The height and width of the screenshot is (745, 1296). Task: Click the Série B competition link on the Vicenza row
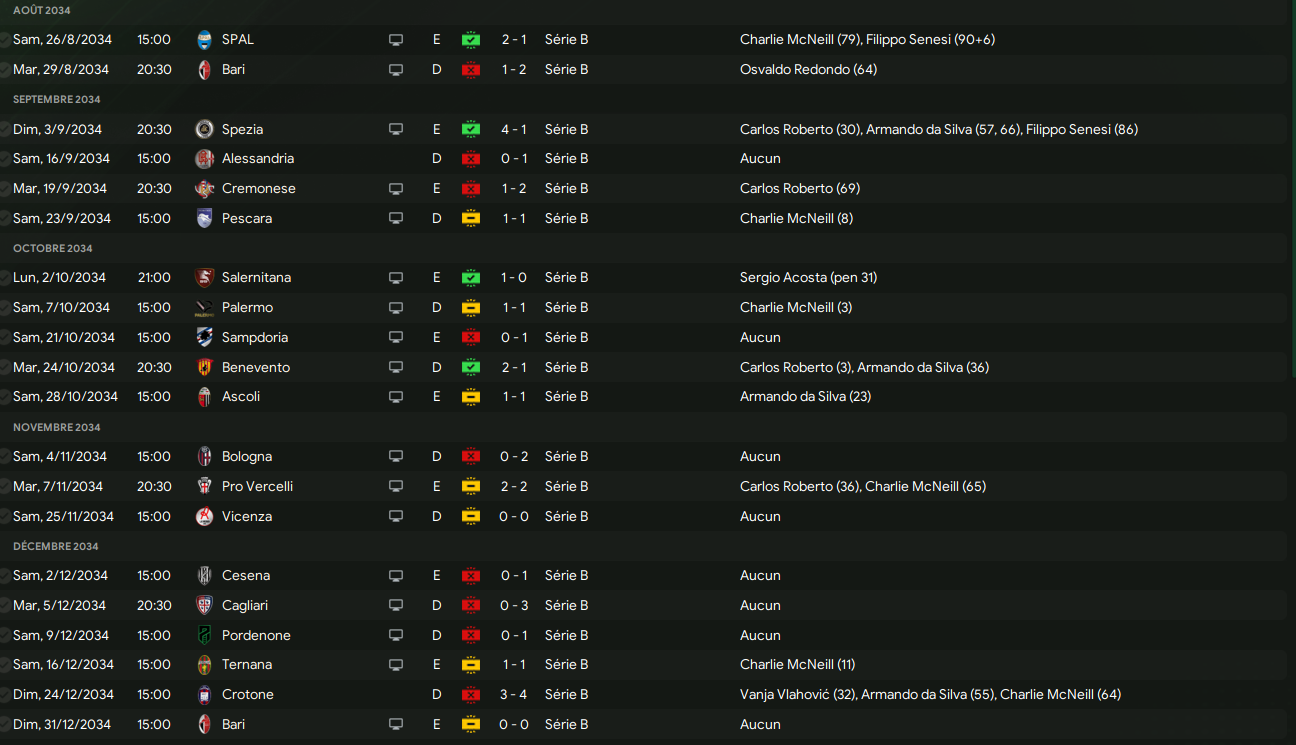[x=566, y=516]
